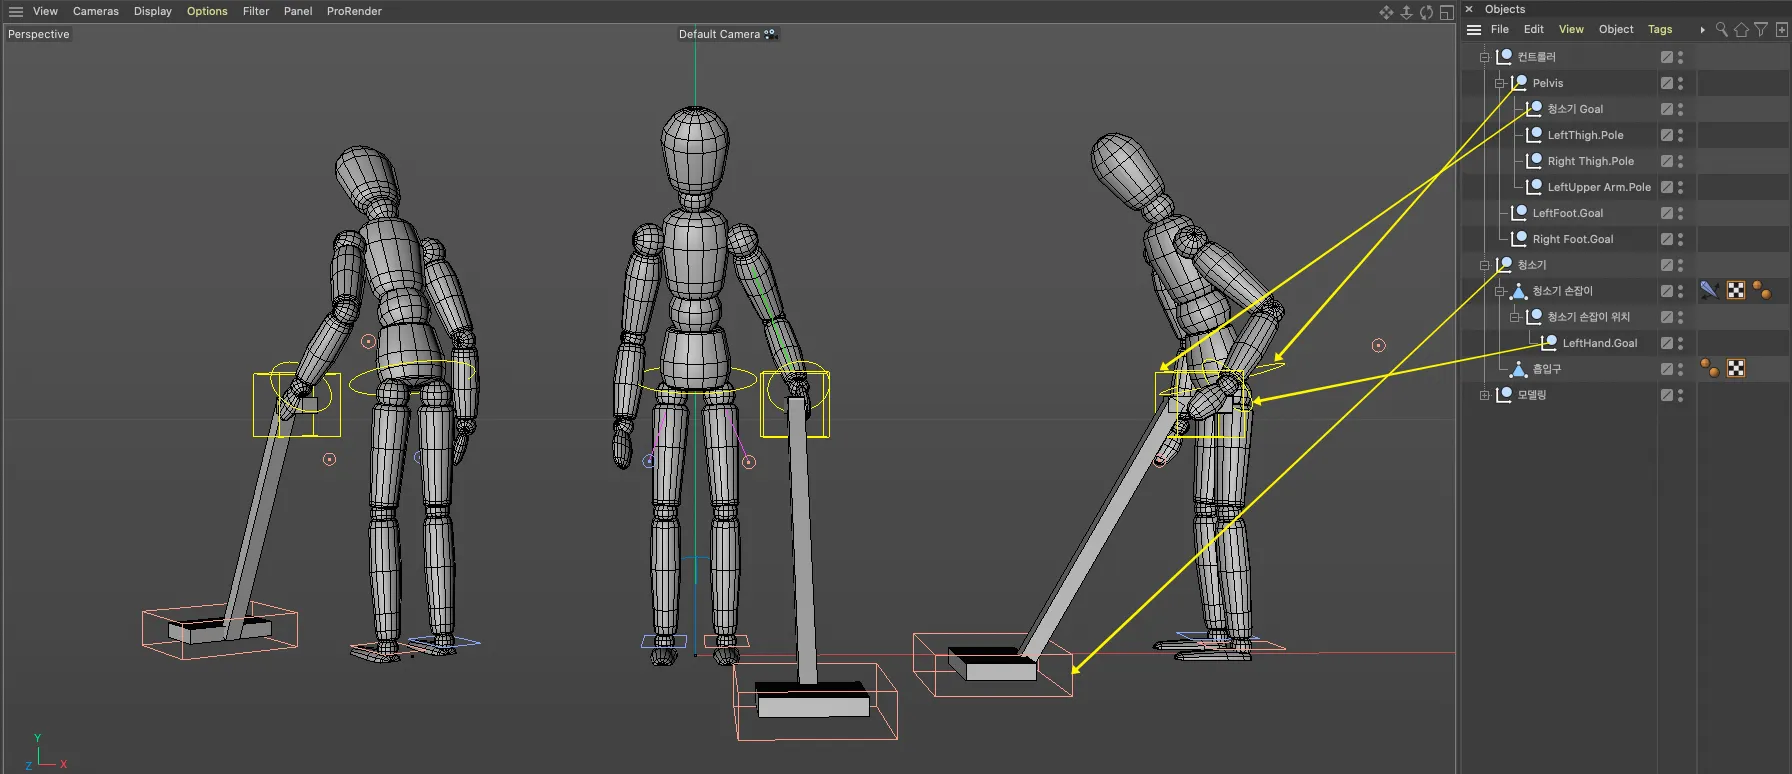1792x774 pixels.
Task: Click the viewport dolly/zoom camera icon
Action: pos(1406,12)
